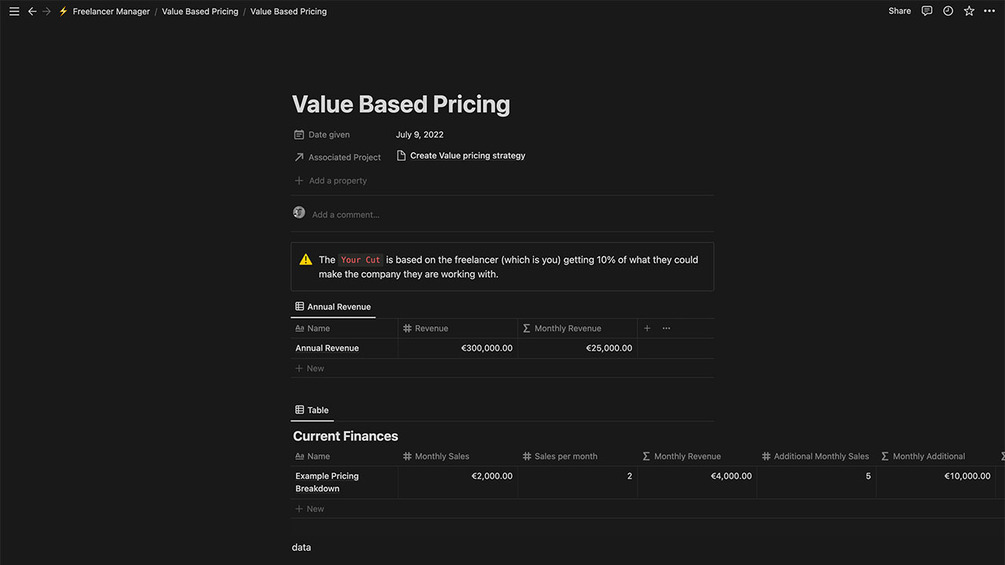Image resolution: width=1005 pixels, height=565 pixels.
Task: Open the Sales per month column header
Action: pos(565,456)
